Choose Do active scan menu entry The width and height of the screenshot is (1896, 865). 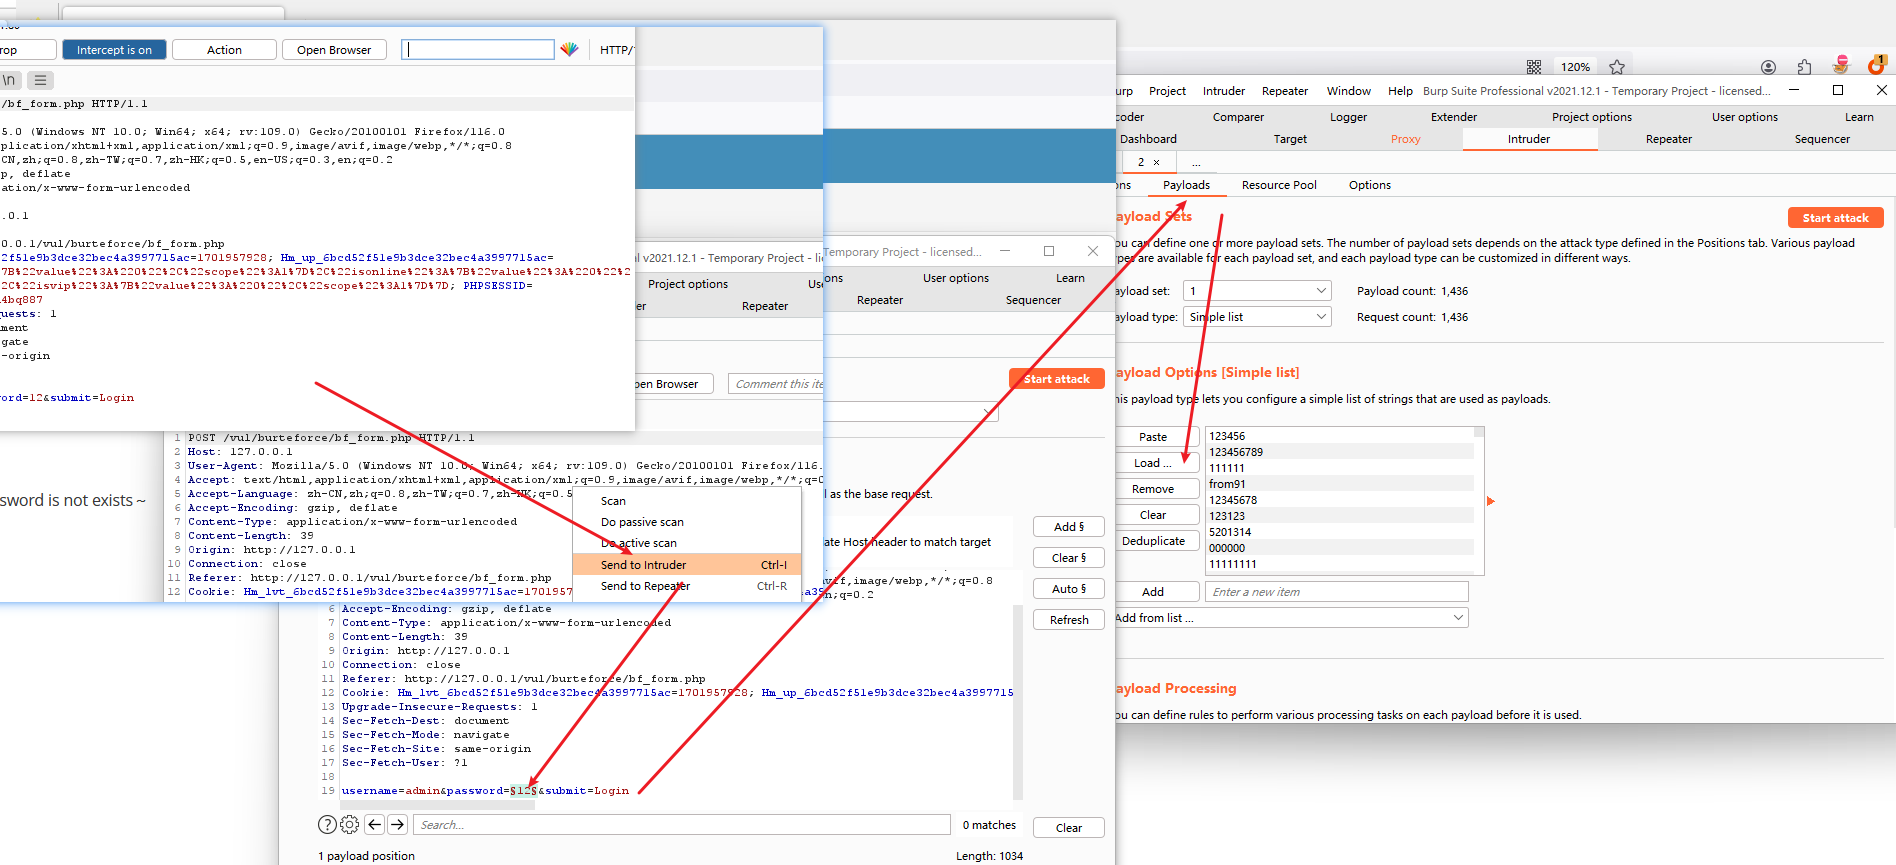[x=687, y=543]
